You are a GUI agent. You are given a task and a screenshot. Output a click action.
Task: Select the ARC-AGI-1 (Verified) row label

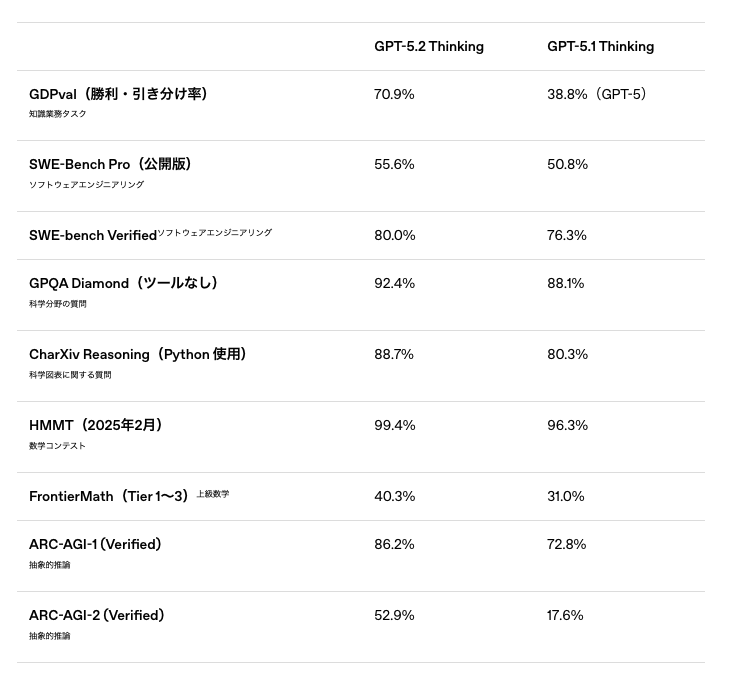tap(95, 545)
